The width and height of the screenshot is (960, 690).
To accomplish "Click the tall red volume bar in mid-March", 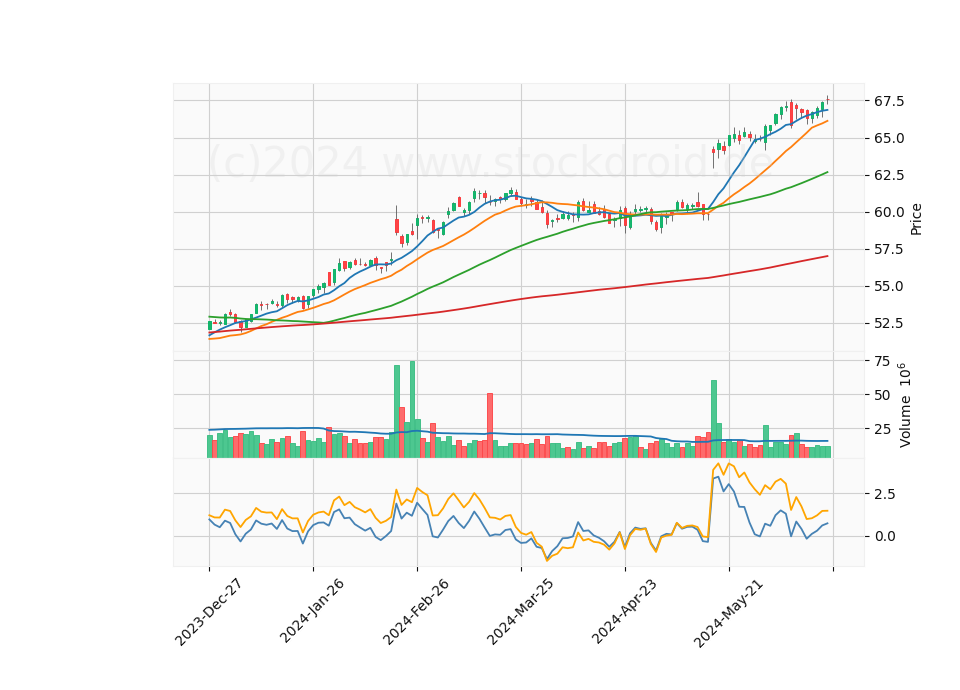I will (490, 426).
